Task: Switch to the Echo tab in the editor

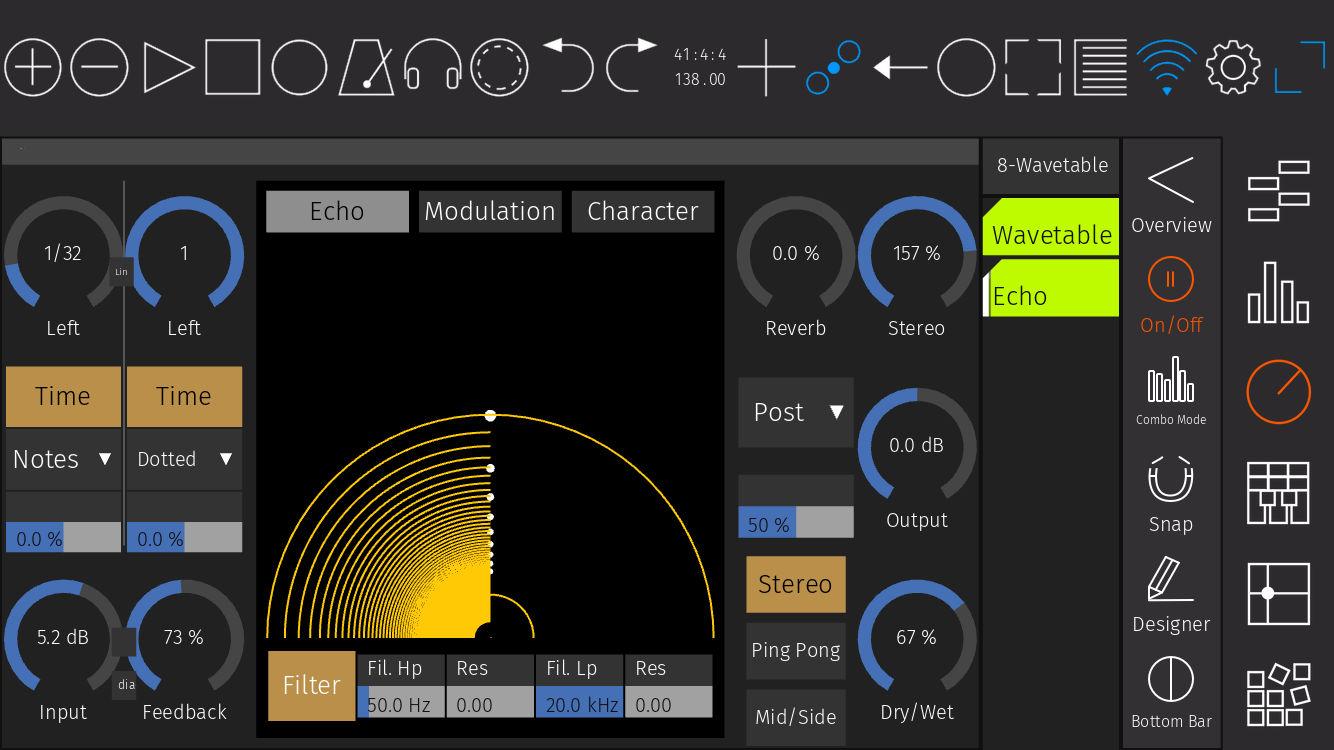Action: tap(337, 211)
